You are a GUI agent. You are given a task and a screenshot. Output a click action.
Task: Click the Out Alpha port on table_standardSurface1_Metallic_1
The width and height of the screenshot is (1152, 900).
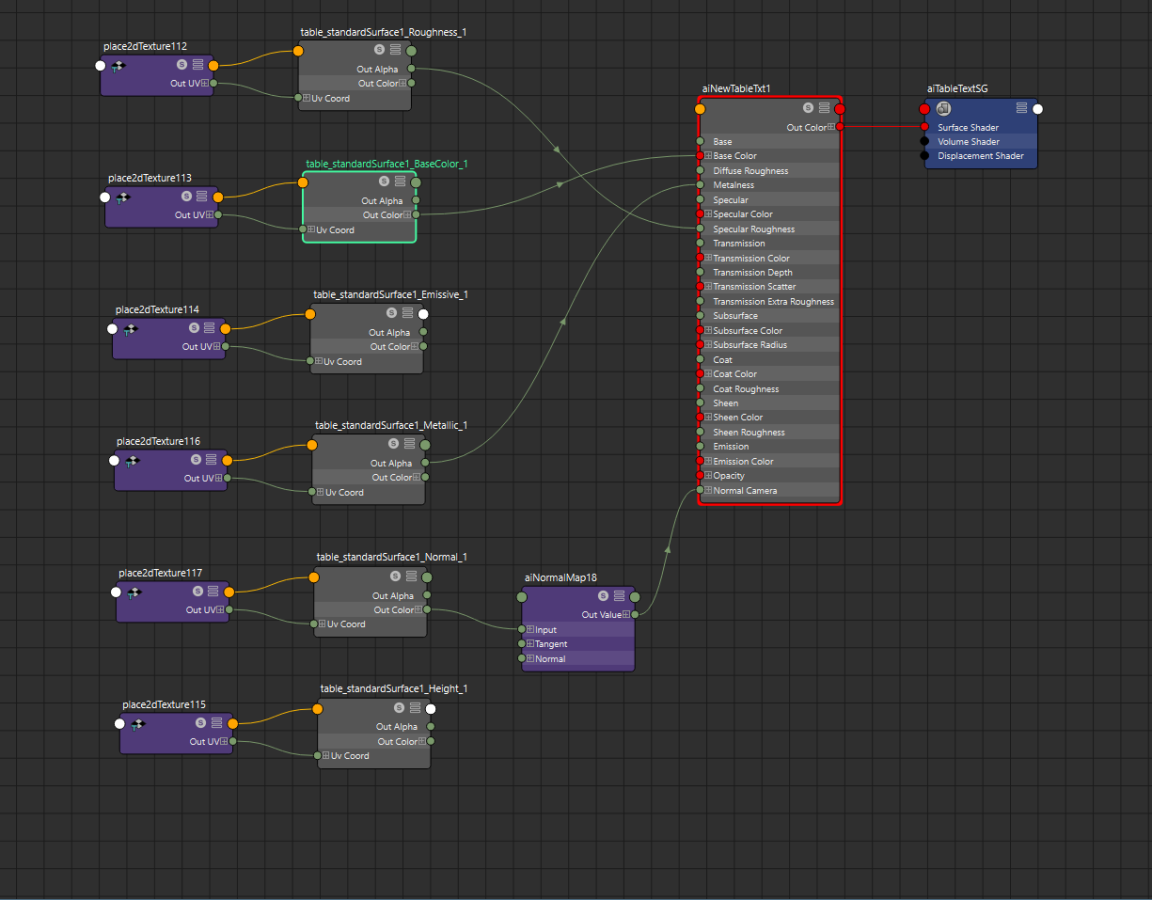coord(425,463)
